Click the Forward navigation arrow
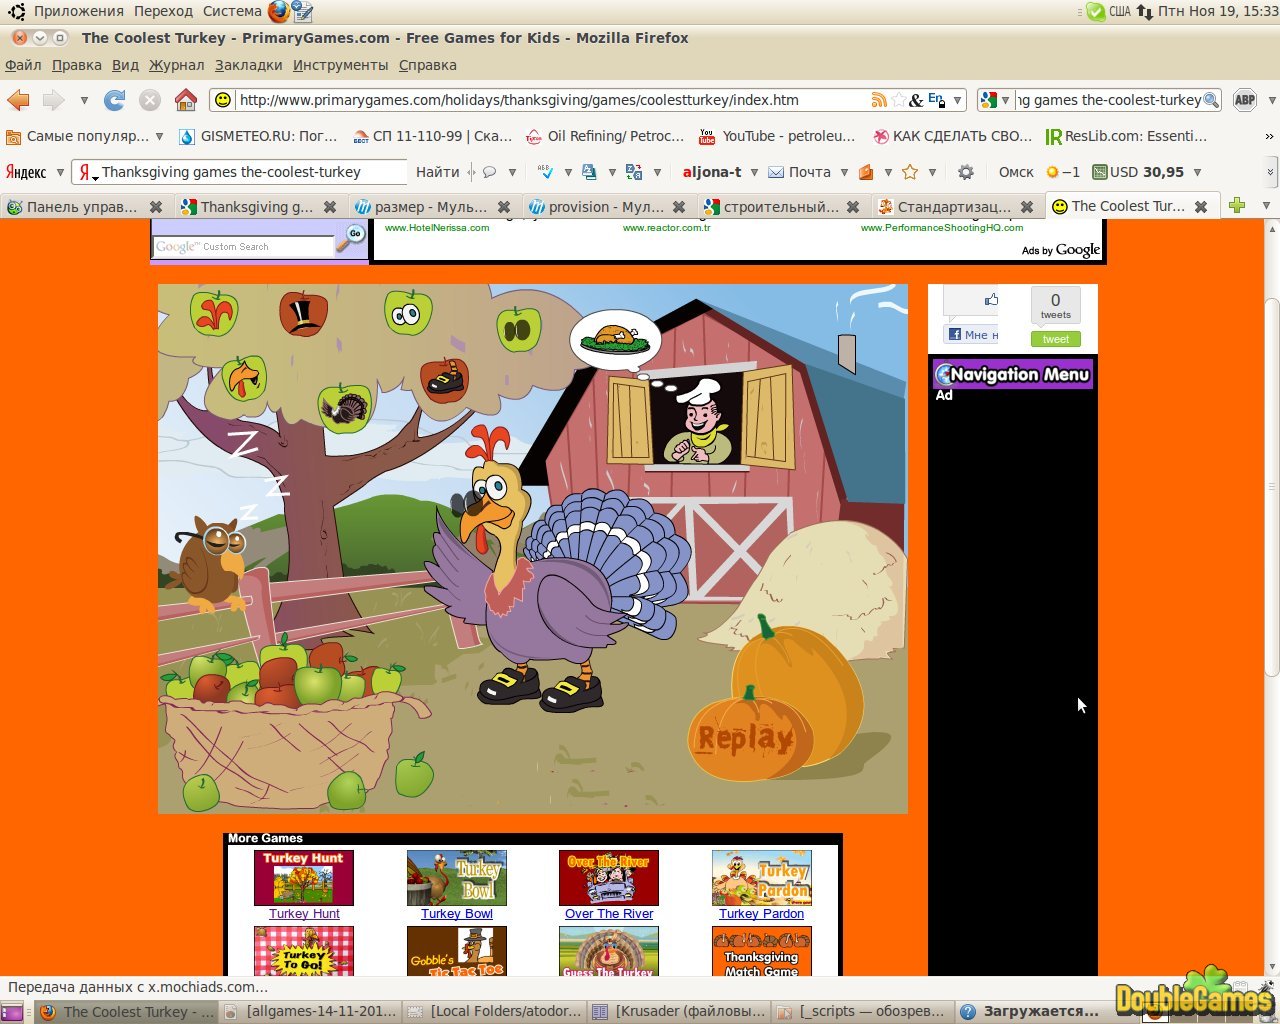Viewport: 1280px width, 1024px height. [x=54, y=100]
